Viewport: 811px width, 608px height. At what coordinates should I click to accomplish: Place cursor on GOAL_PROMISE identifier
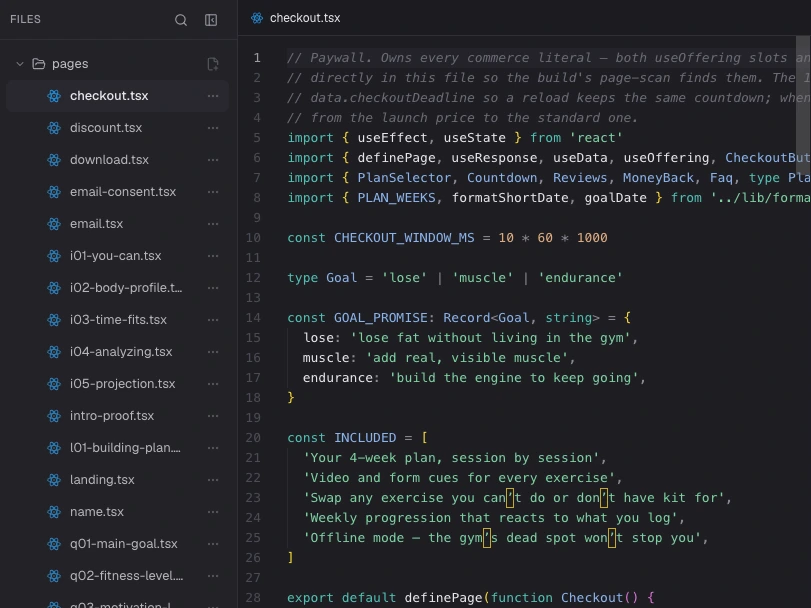pyautogui.click(x=380, y=318)
